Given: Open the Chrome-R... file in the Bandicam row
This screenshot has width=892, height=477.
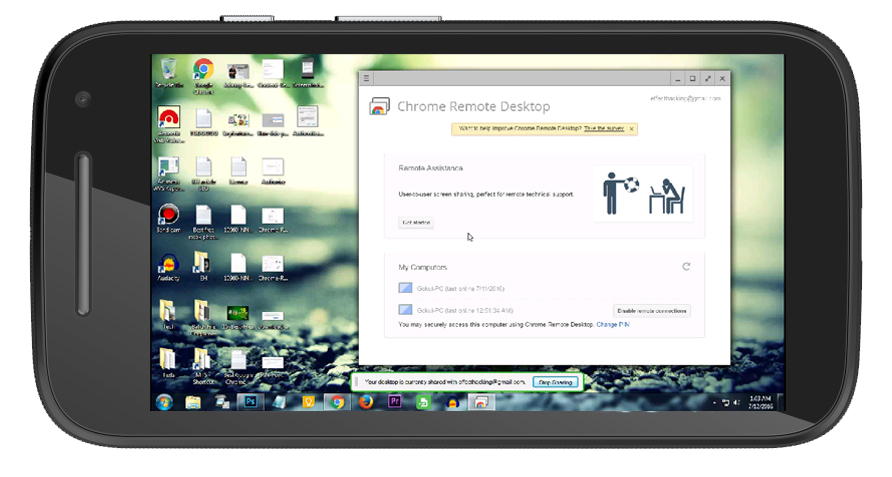Looking at the screenshot, I should 273,220.
